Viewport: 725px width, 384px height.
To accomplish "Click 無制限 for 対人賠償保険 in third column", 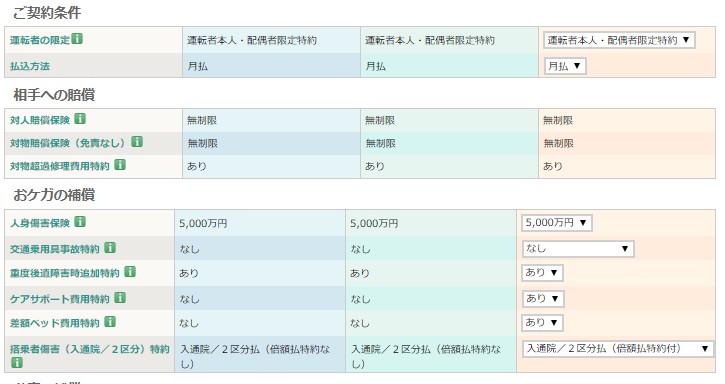I will click(x=558, y=120).
